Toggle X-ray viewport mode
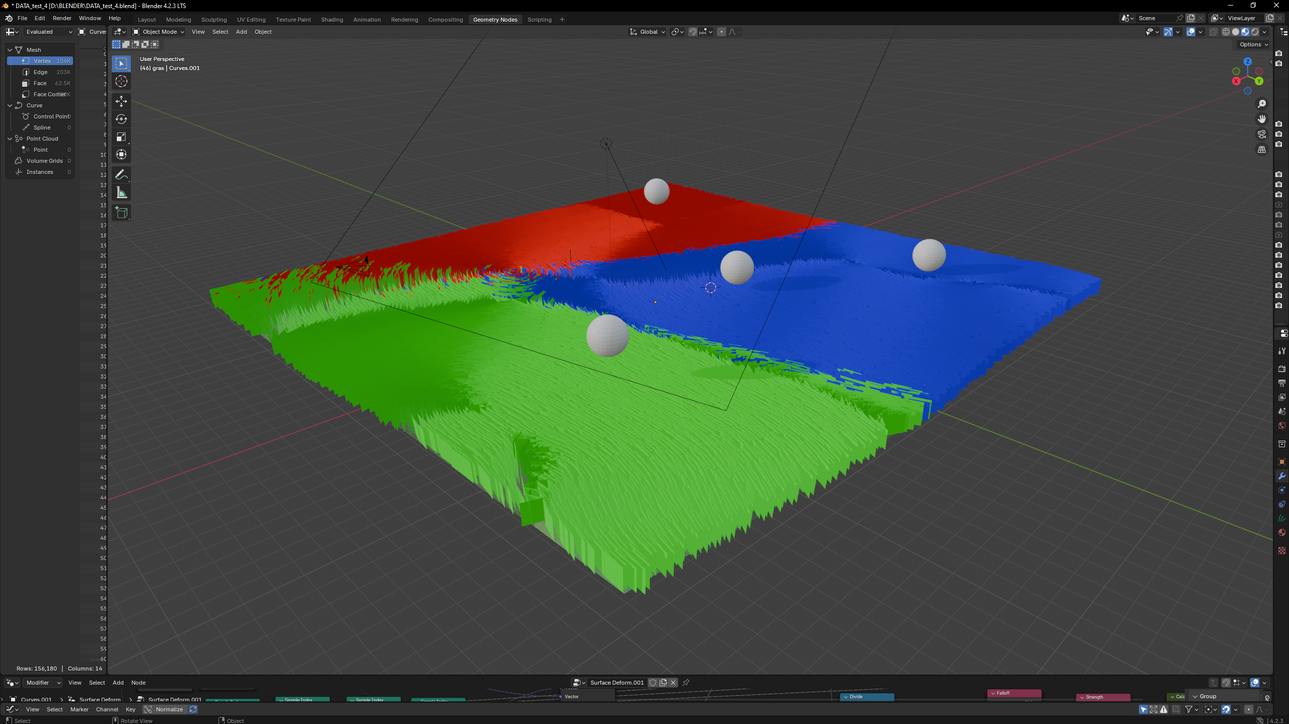The width and height of the screenshot is (1289, 724). click(1213, 32)
